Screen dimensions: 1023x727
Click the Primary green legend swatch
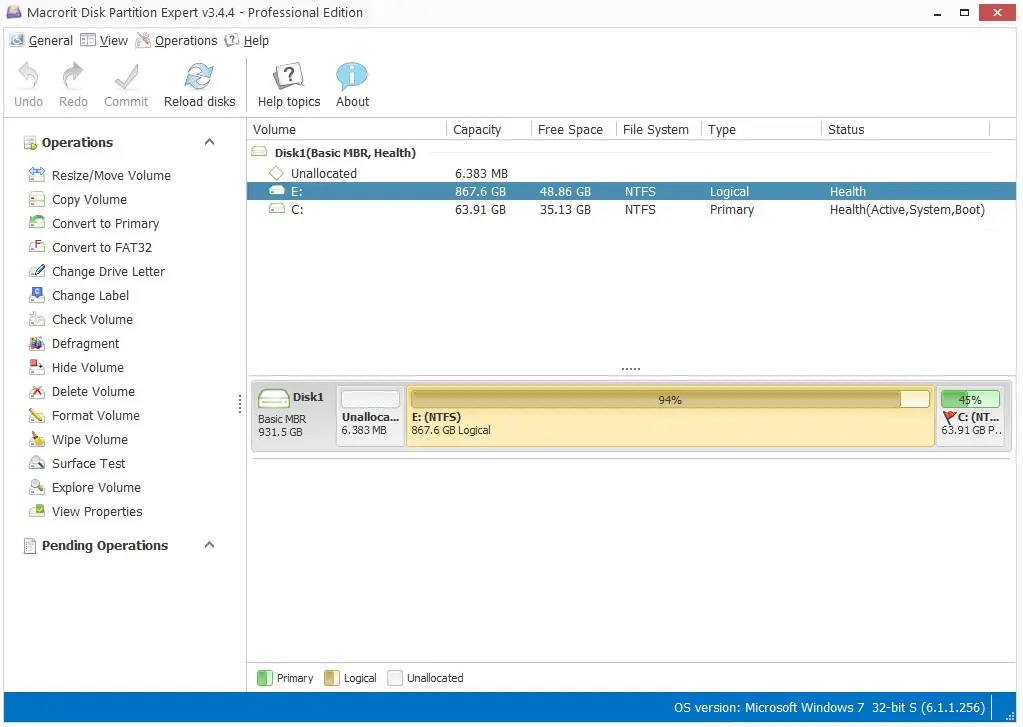click(265, 677)
